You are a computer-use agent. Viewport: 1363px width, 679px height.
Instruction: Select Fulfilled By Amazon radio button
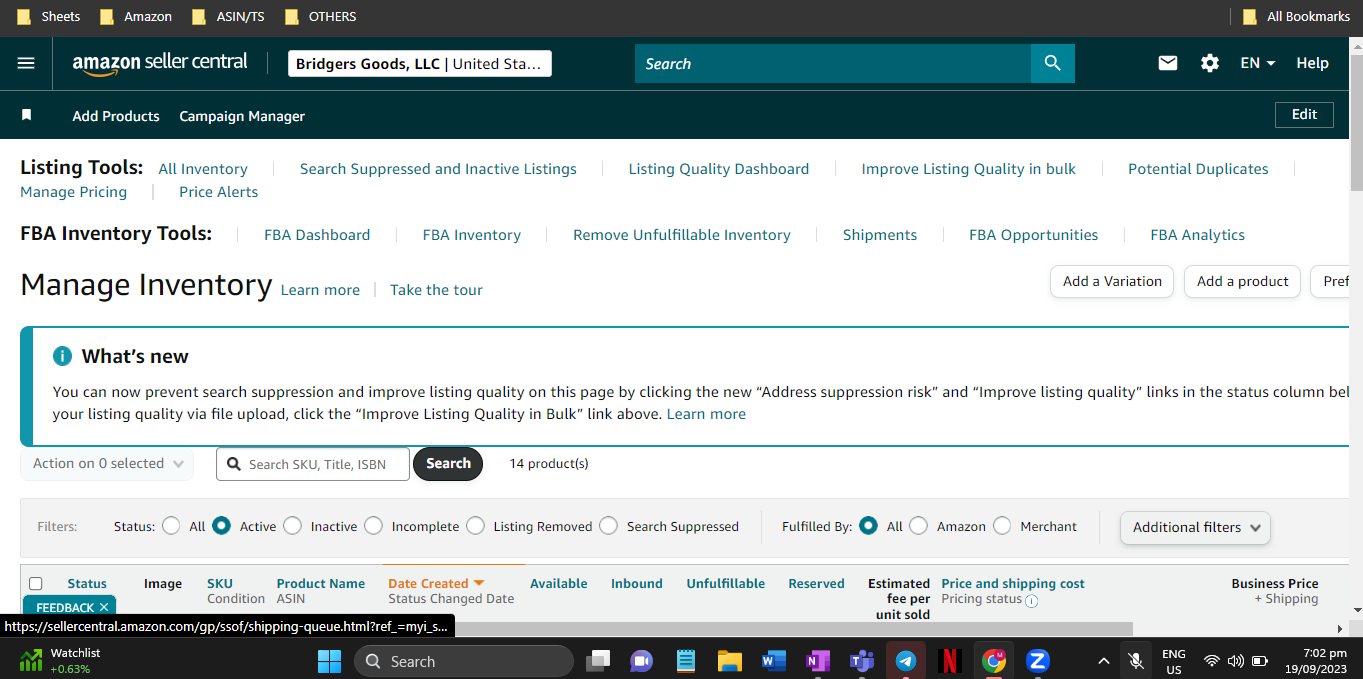[918, 526]
